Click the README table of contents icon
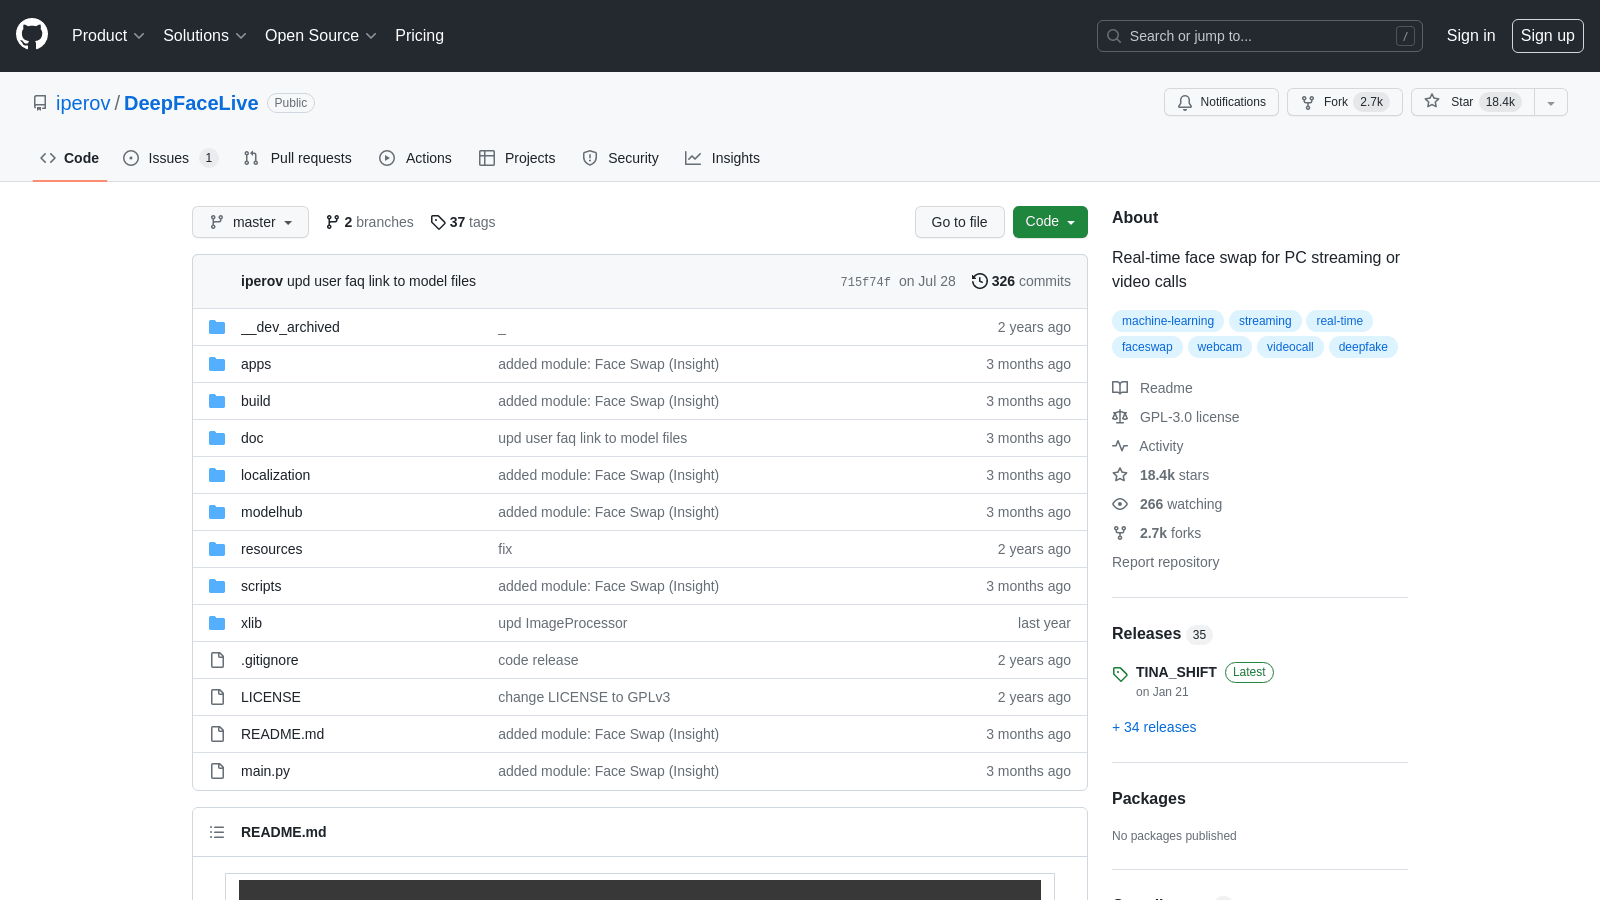Viewport: 1600px width, 900px height. [217, 832]
